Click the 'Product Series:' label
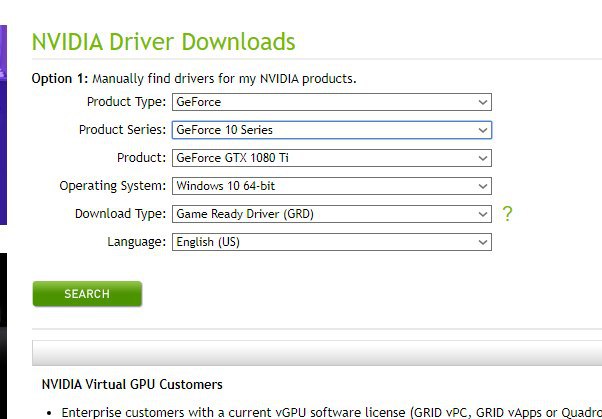This screenshot has height=419, width=602. [x=122, y=130]
